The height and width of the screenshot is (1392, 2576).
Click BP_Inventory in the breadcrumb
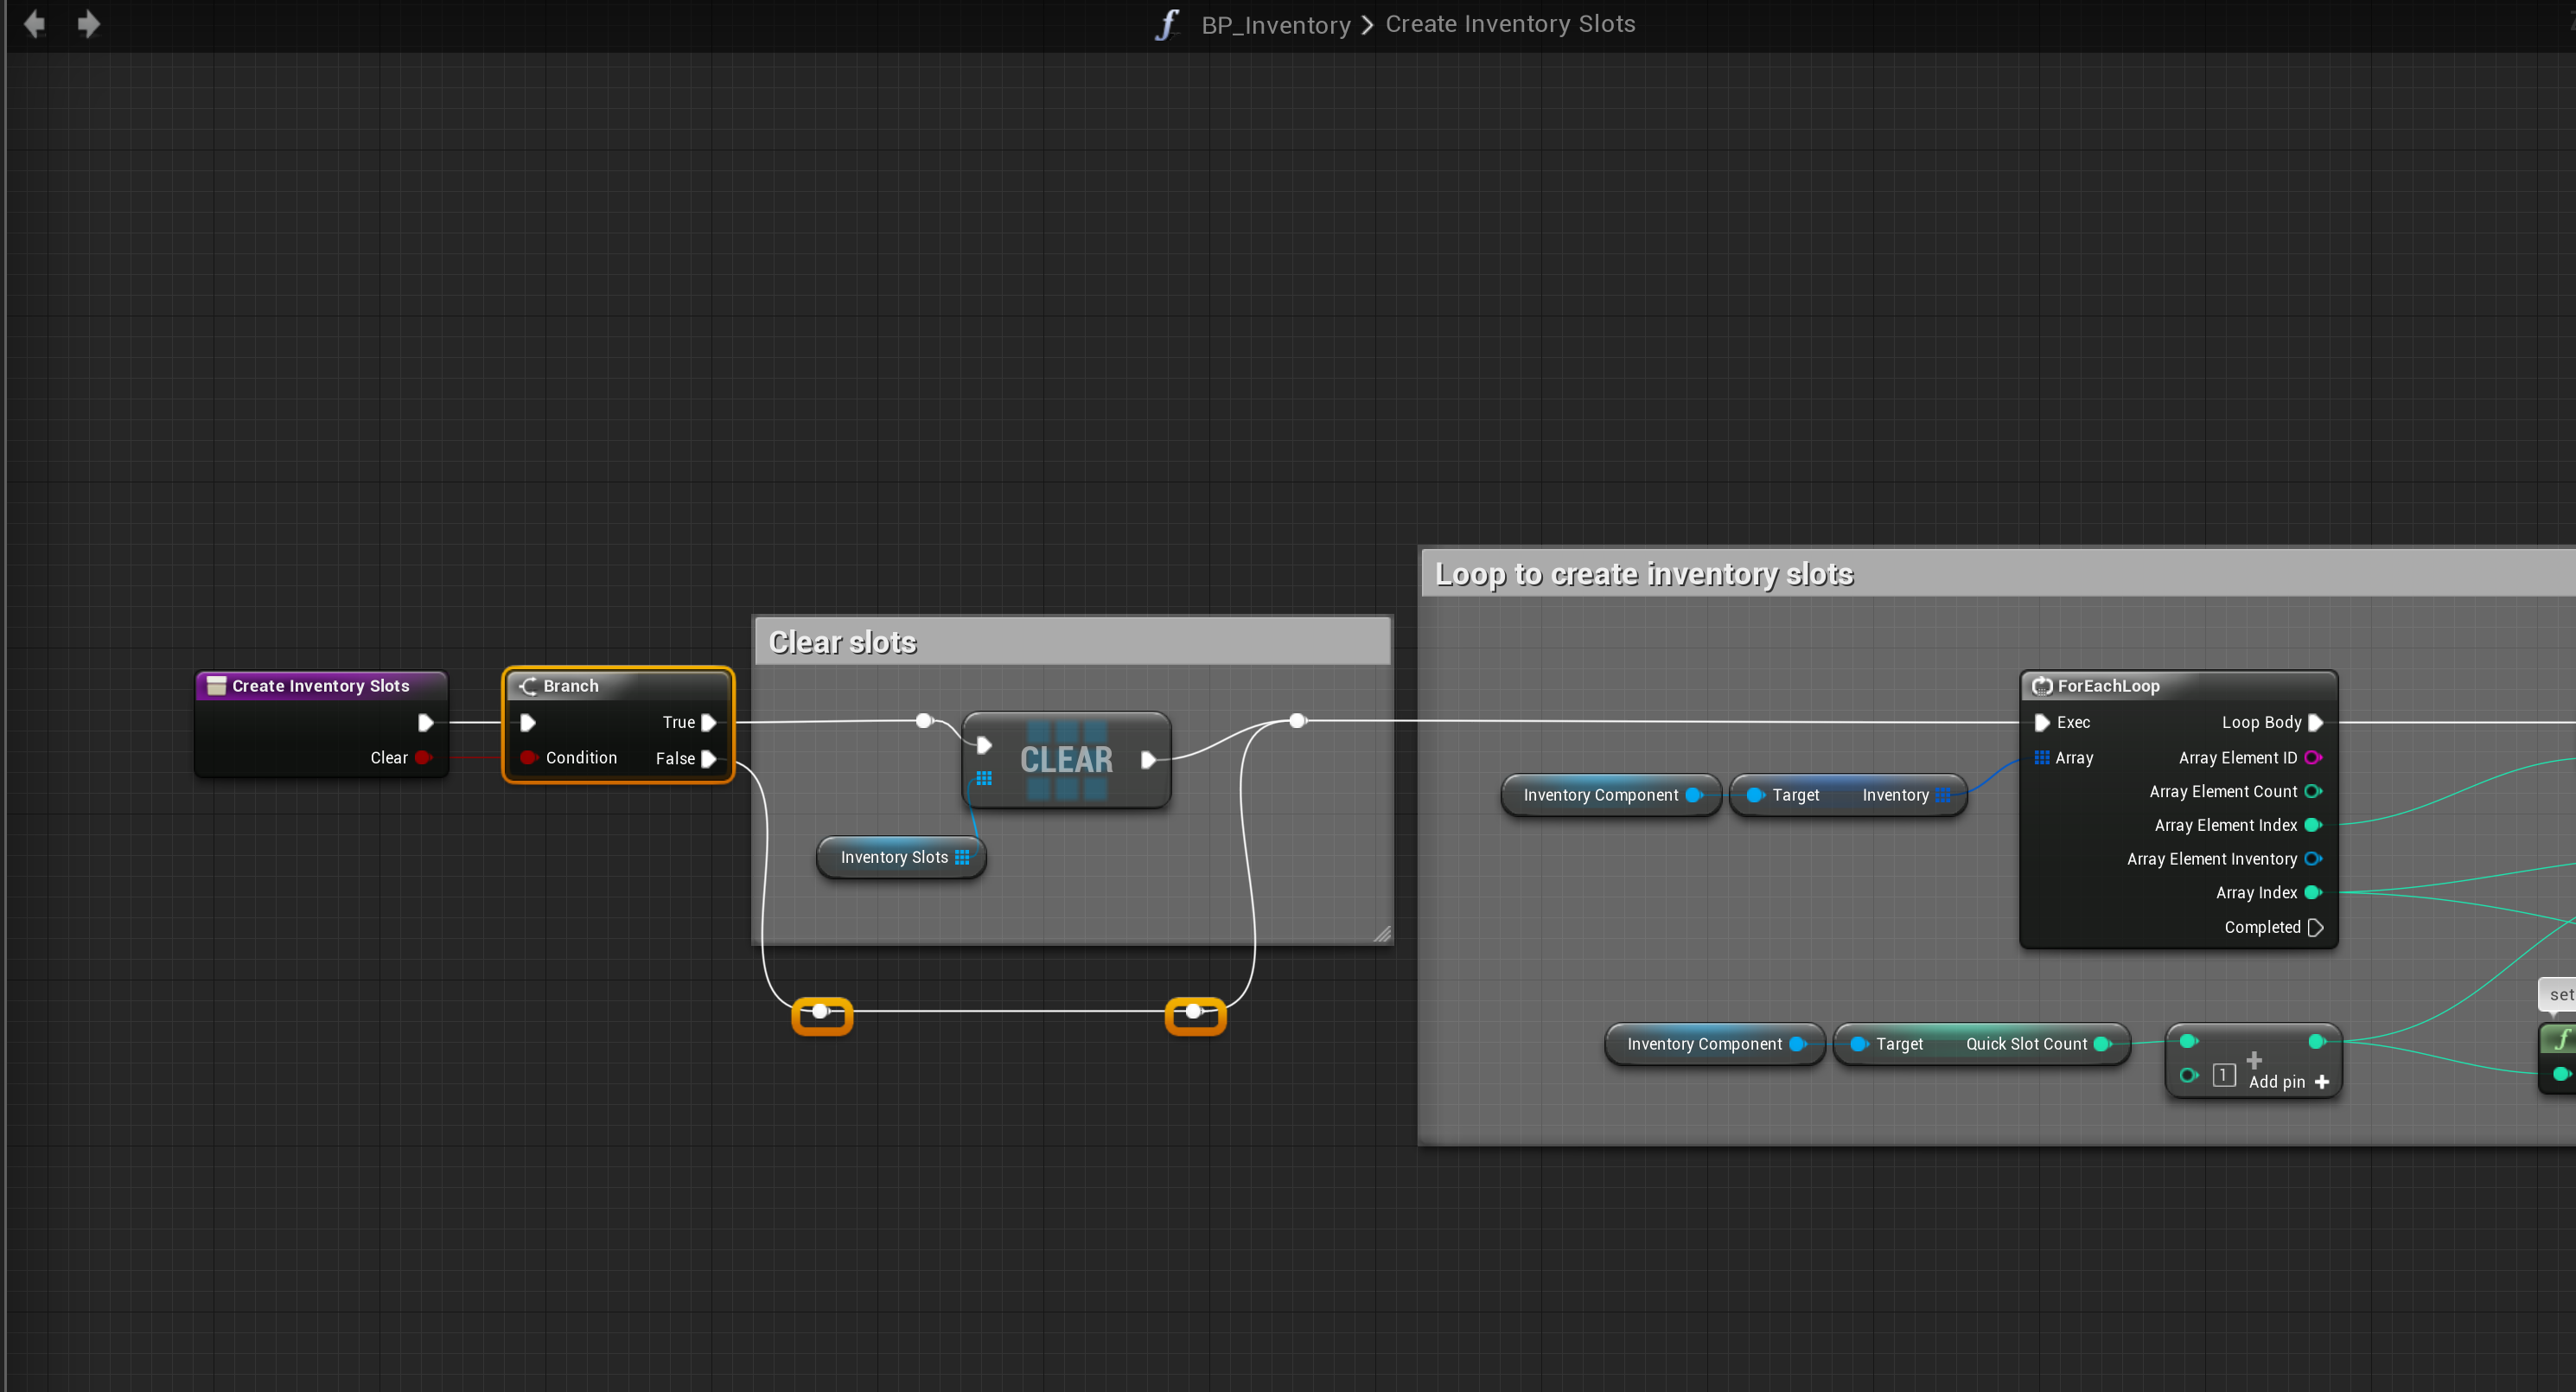1276,25
